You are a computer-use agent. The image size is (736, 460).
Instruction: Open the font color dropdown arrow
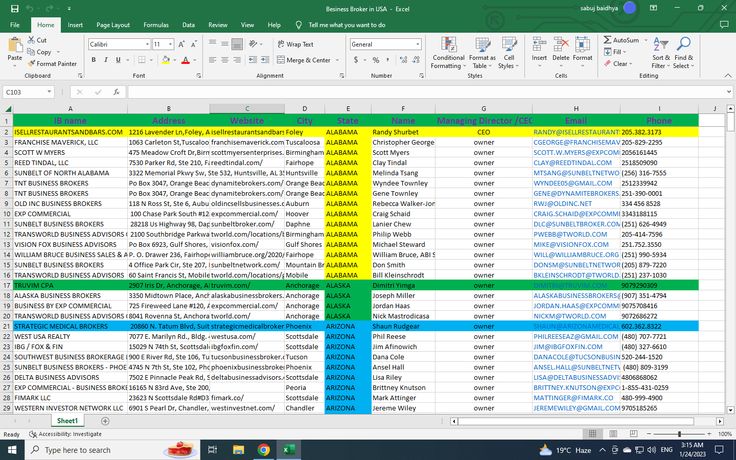click(195, 60)
